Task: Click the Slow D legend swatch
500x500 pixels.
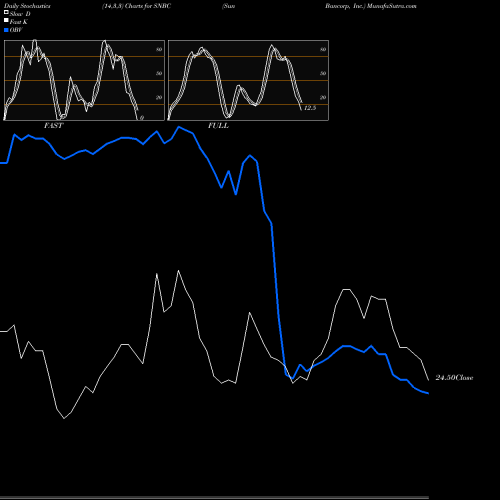Action: click(x=6, y=13)
